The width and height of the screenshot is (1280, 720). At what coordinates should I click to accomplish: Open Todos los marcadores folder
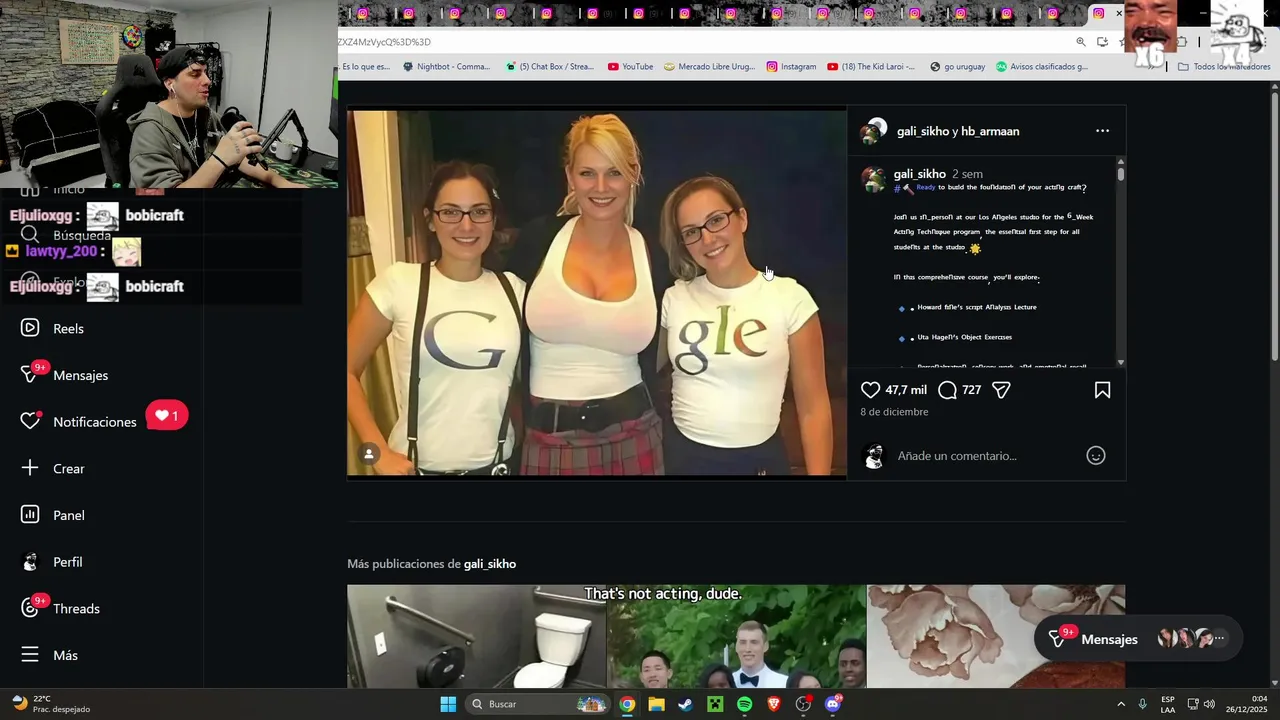1225,67
